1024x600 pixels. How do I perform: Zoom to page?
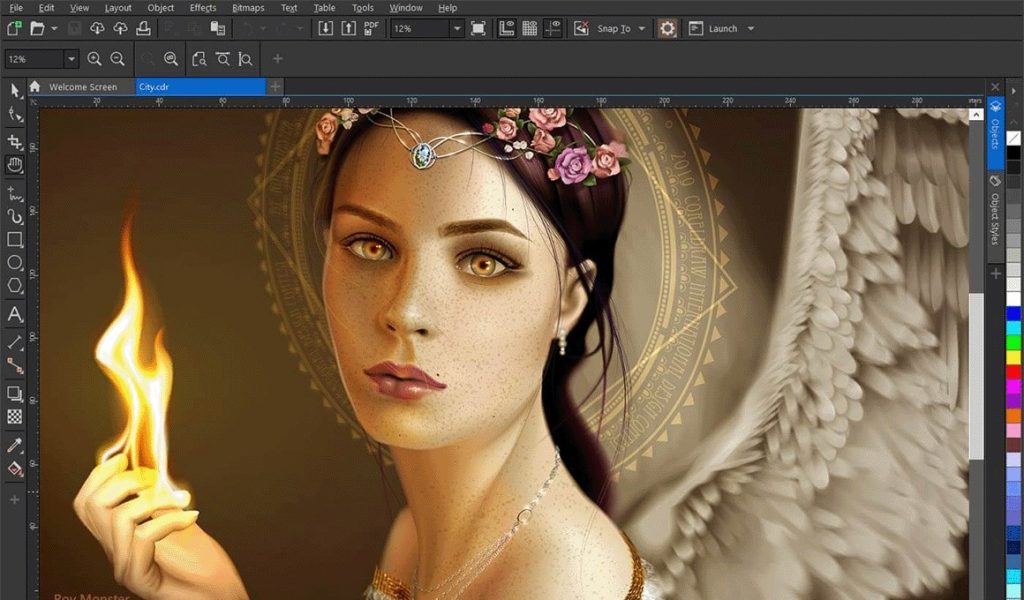point(199,59)
